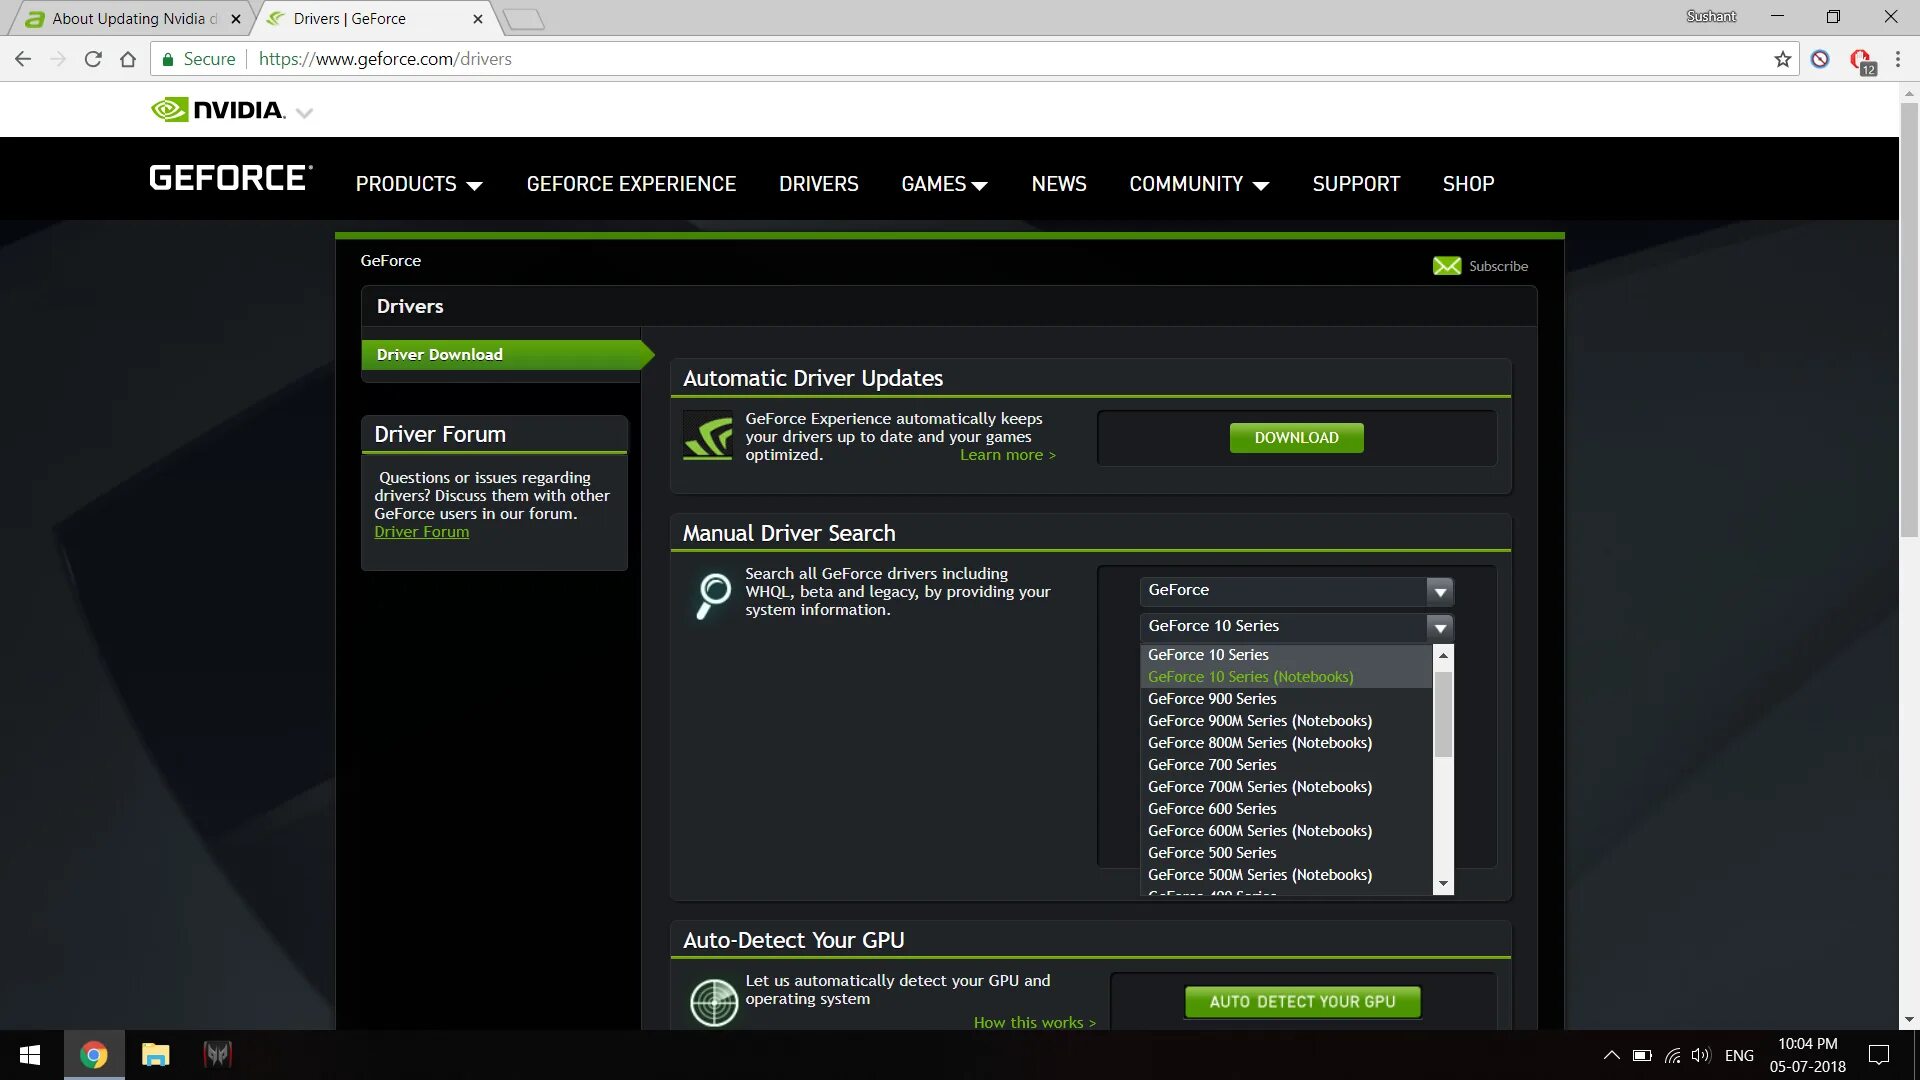This screenshot has height=1080, width=1920.
Task: Select GeForce 500M Series (Notebooks) option
Action: click(x=1286, y=875)
